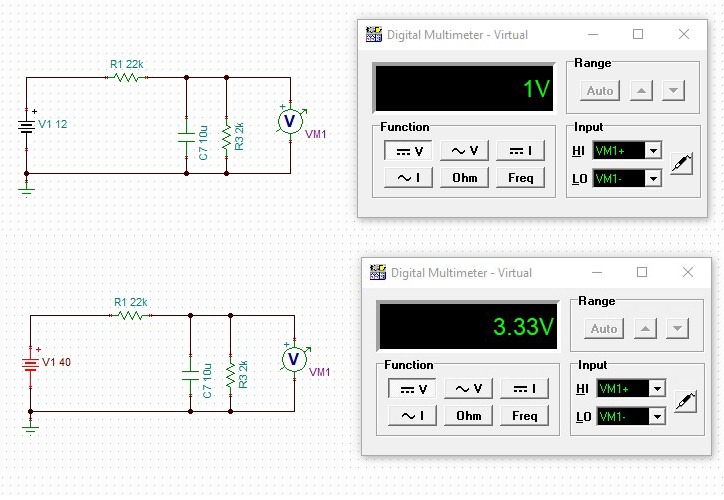Viewport: 724px width, 500px height.
Task: Click bottom multimeter title bar app icon
Action: [x=378, y=272]
